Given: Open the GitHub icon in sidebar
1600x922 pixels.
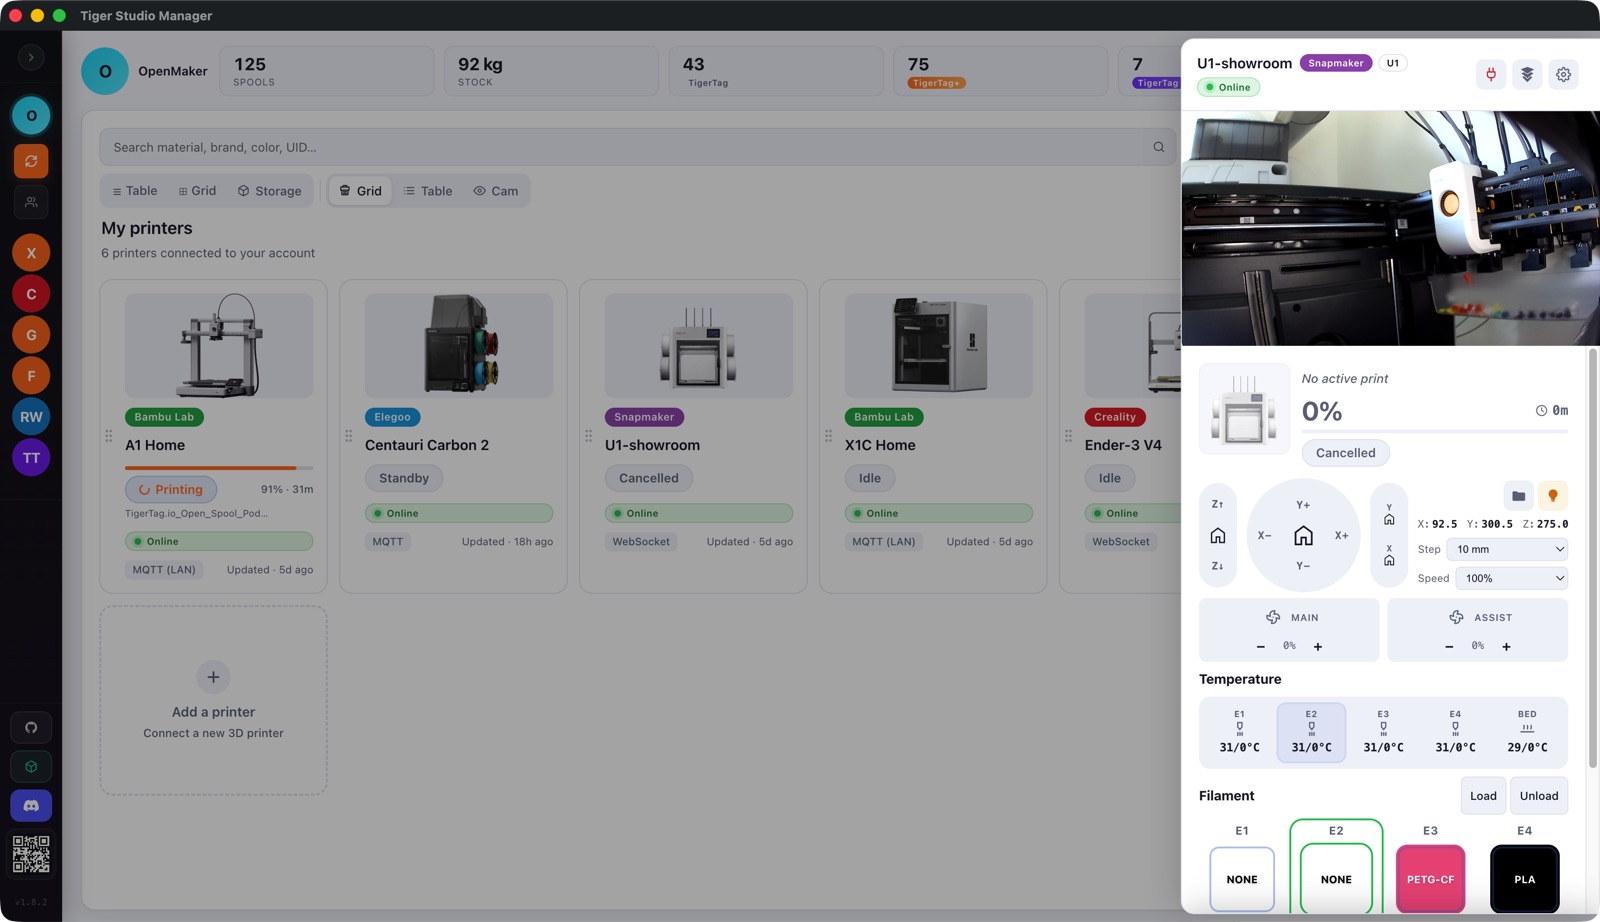Looking at the screenshot, I should [31, 727].
